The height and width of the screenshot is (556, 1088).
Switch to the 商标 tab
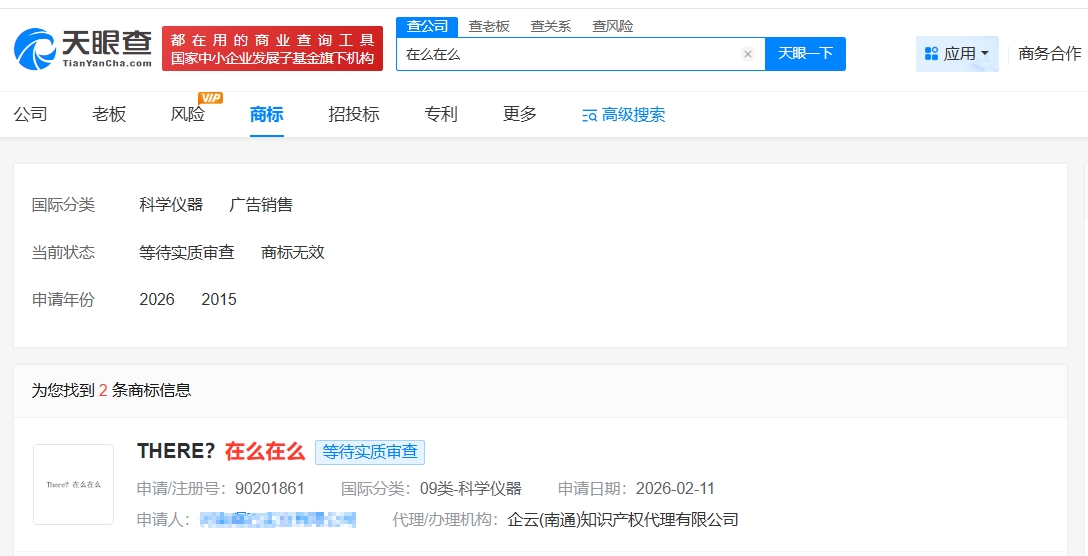[x=266, y=114]
